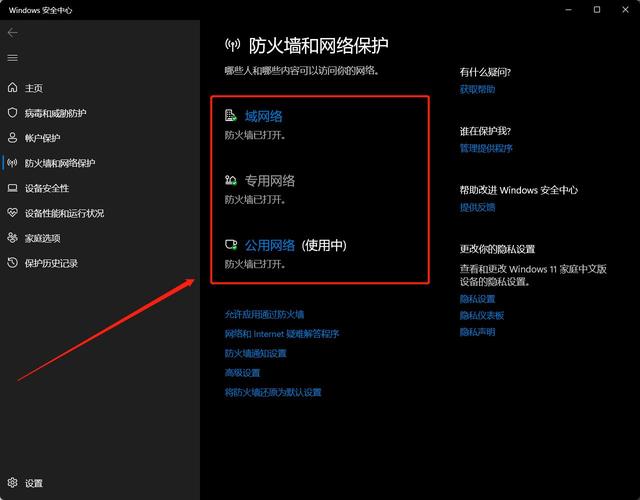Open 专用网络 firewall settings
Viewport: 640px width, 500px height.
[270, 181]
